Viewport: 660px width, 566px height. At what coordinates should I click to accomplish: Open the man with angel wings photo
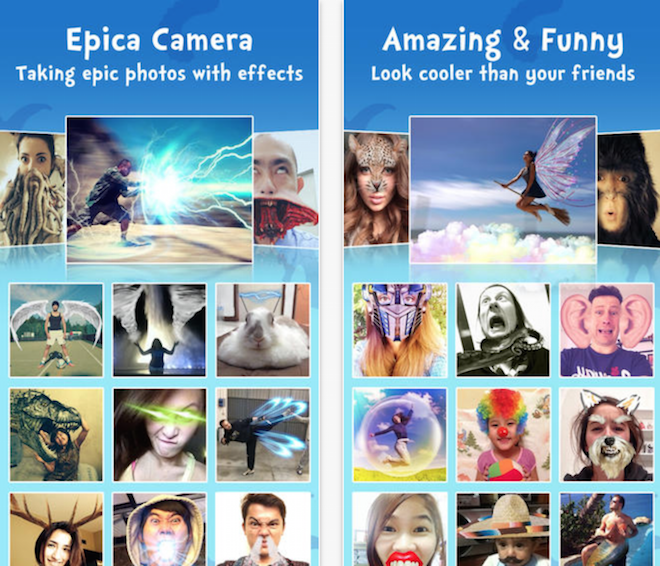click(56, 330)
